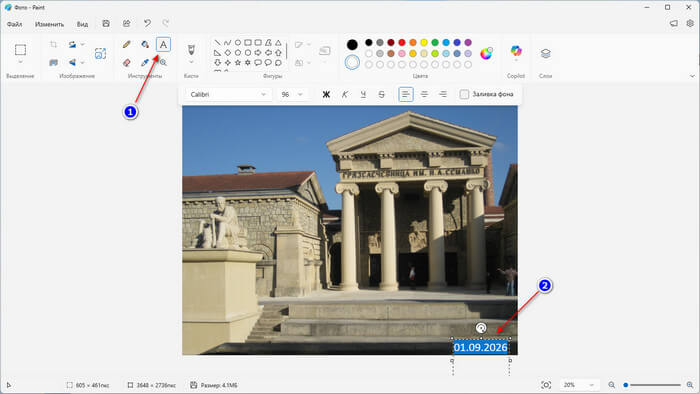Click the Save icon in title bar
This screenshot has width=700, height=394.
pos(106,24)
